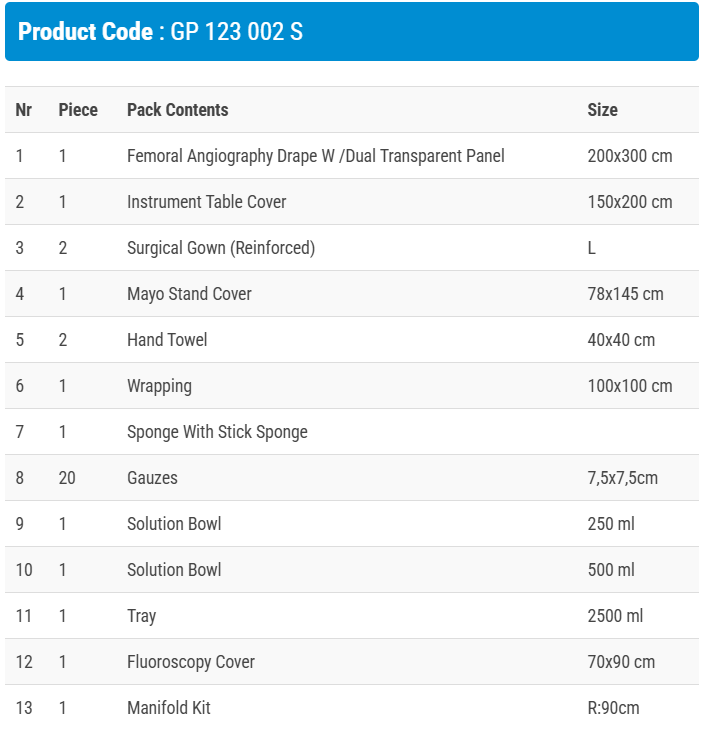The width and height of the screenshot is (703, 732).
Task: Click the Manifold Kit item
Action: 168,708
